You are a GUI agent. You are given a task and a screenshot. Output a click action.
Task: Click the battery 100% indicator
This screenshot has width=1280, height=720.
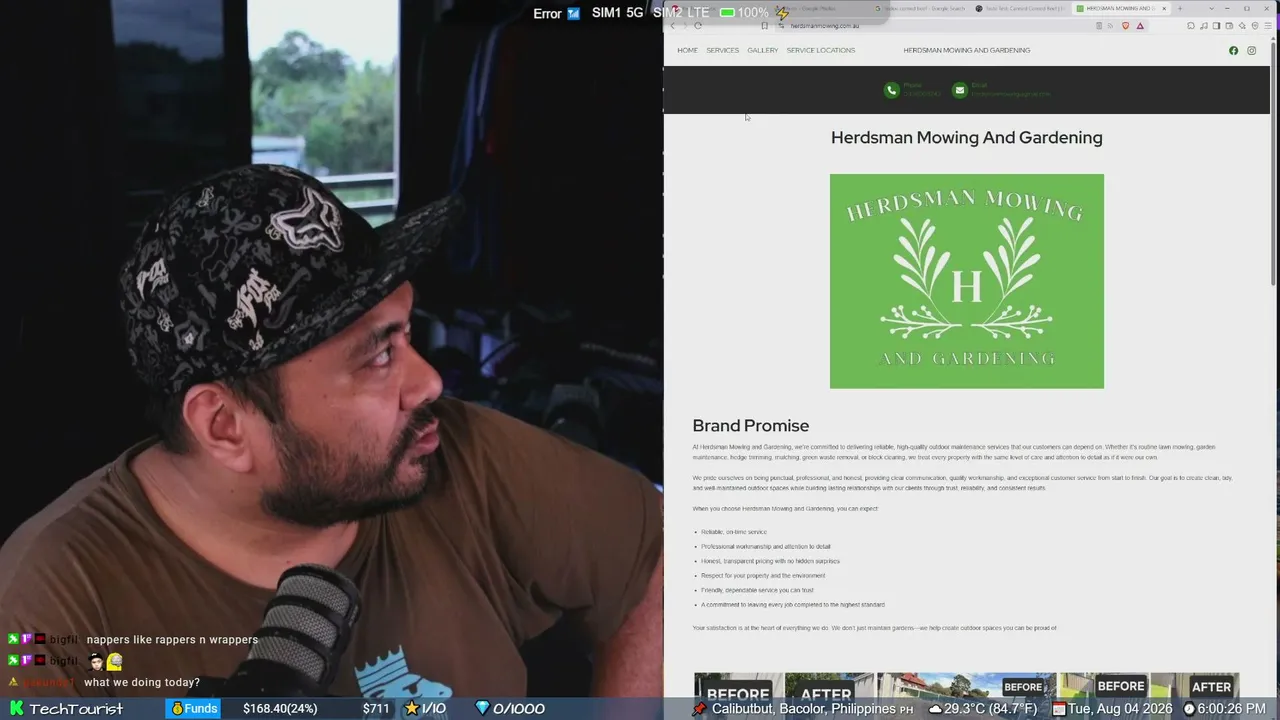click(744, 13)
